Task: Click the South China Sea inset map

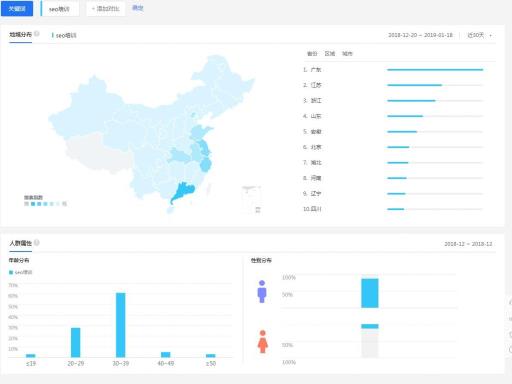Action: [252, 200]
